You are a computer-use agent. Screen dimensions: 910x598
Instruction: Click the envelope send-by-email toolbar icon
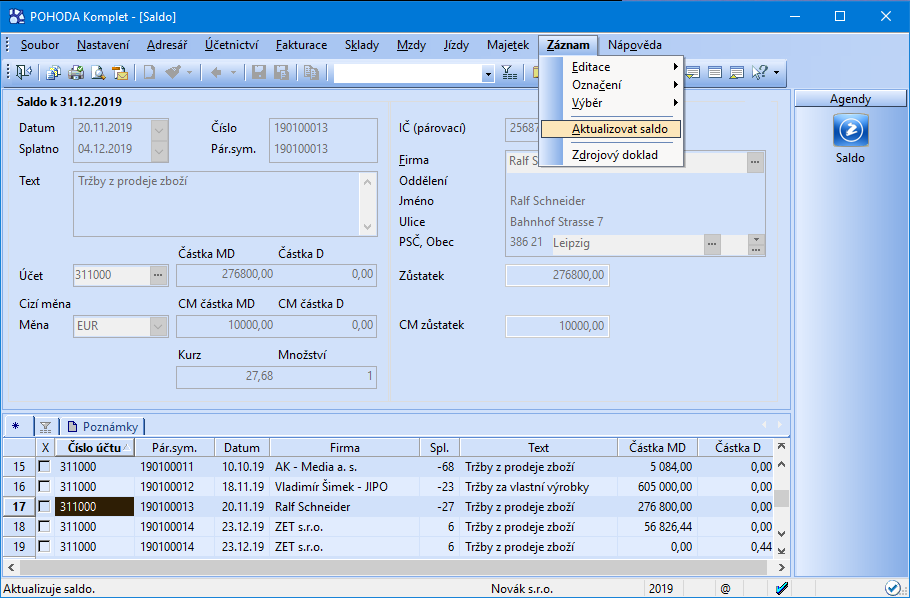click(x=120, y=72)
